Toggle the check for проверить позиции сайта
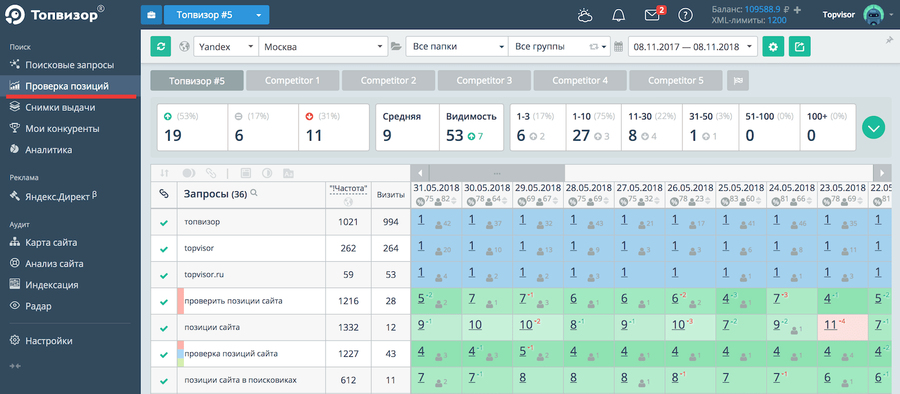Image resolution: width=900 pixels, height=394 pixels. tap(164, 301)
